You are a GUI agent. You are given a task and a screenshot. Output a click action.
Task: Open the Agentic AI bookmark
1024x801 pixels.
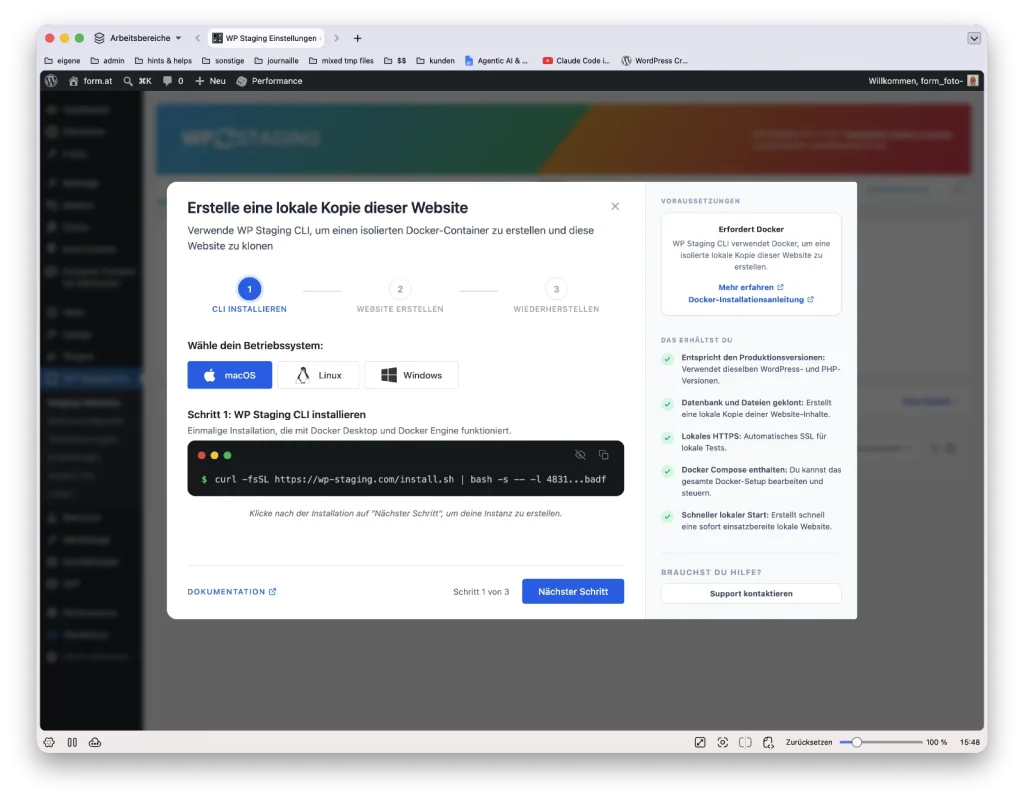point(496,61)
